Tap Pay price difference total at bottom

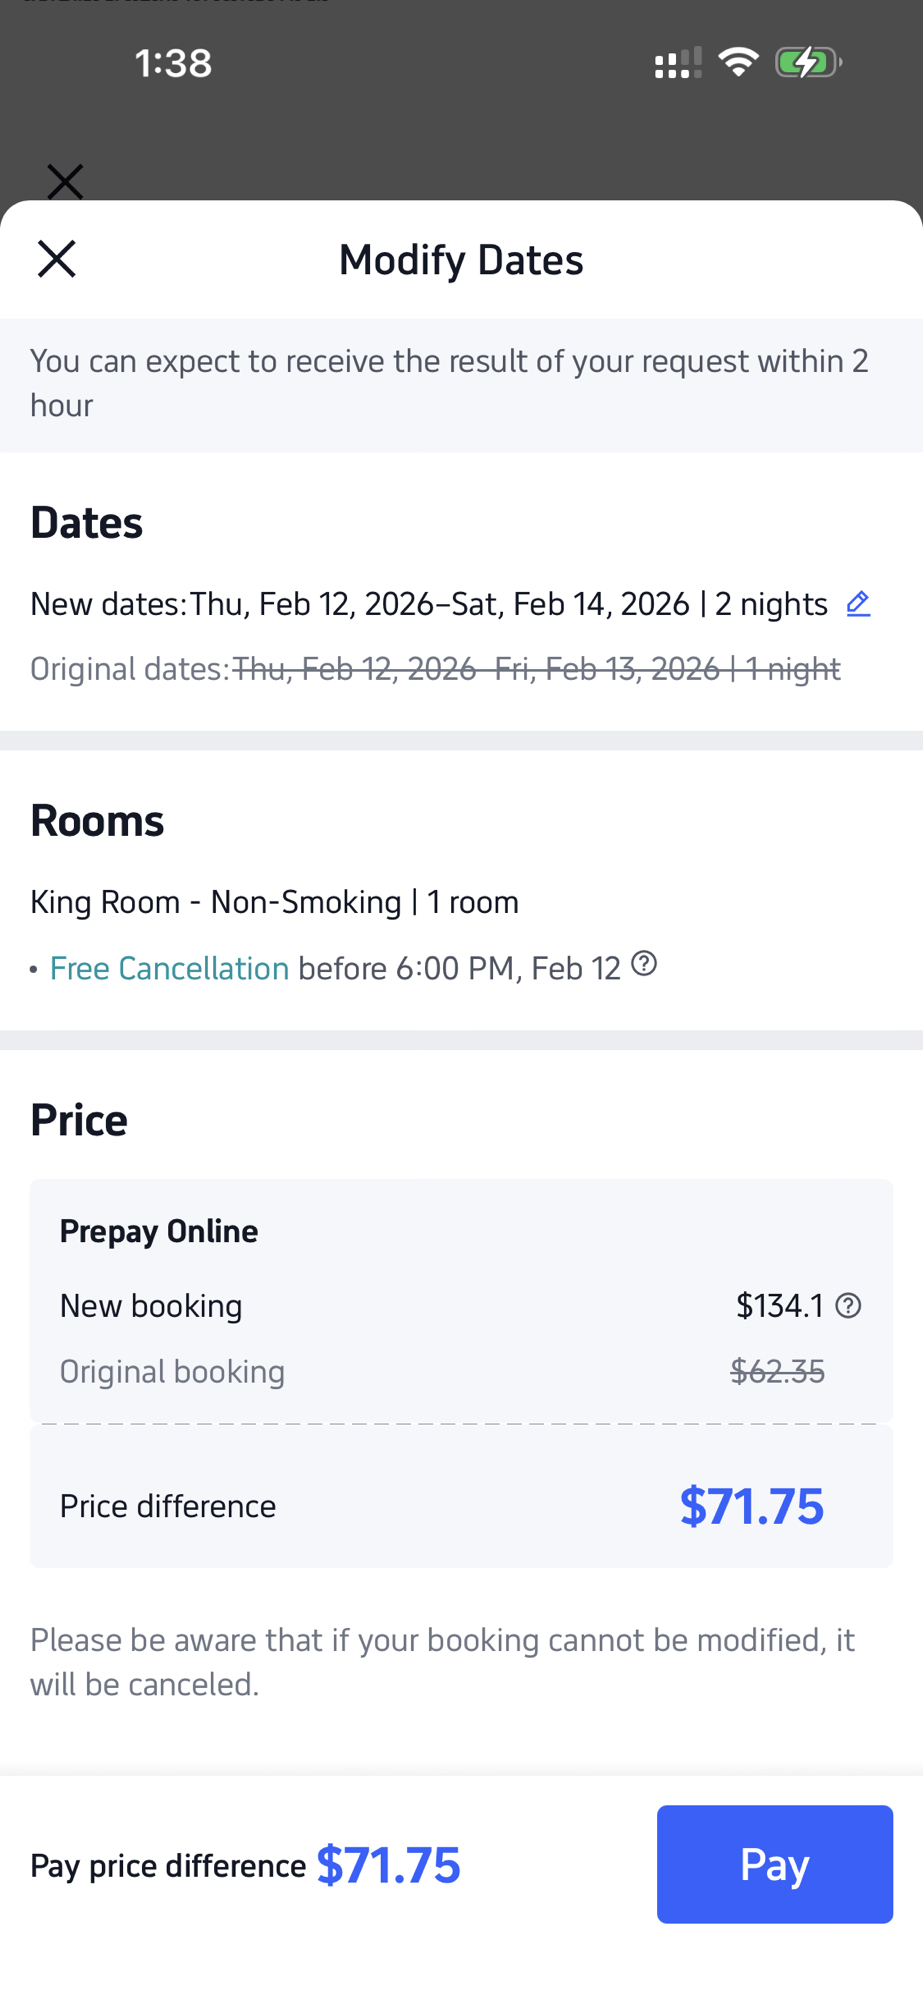coord(388,1866)
